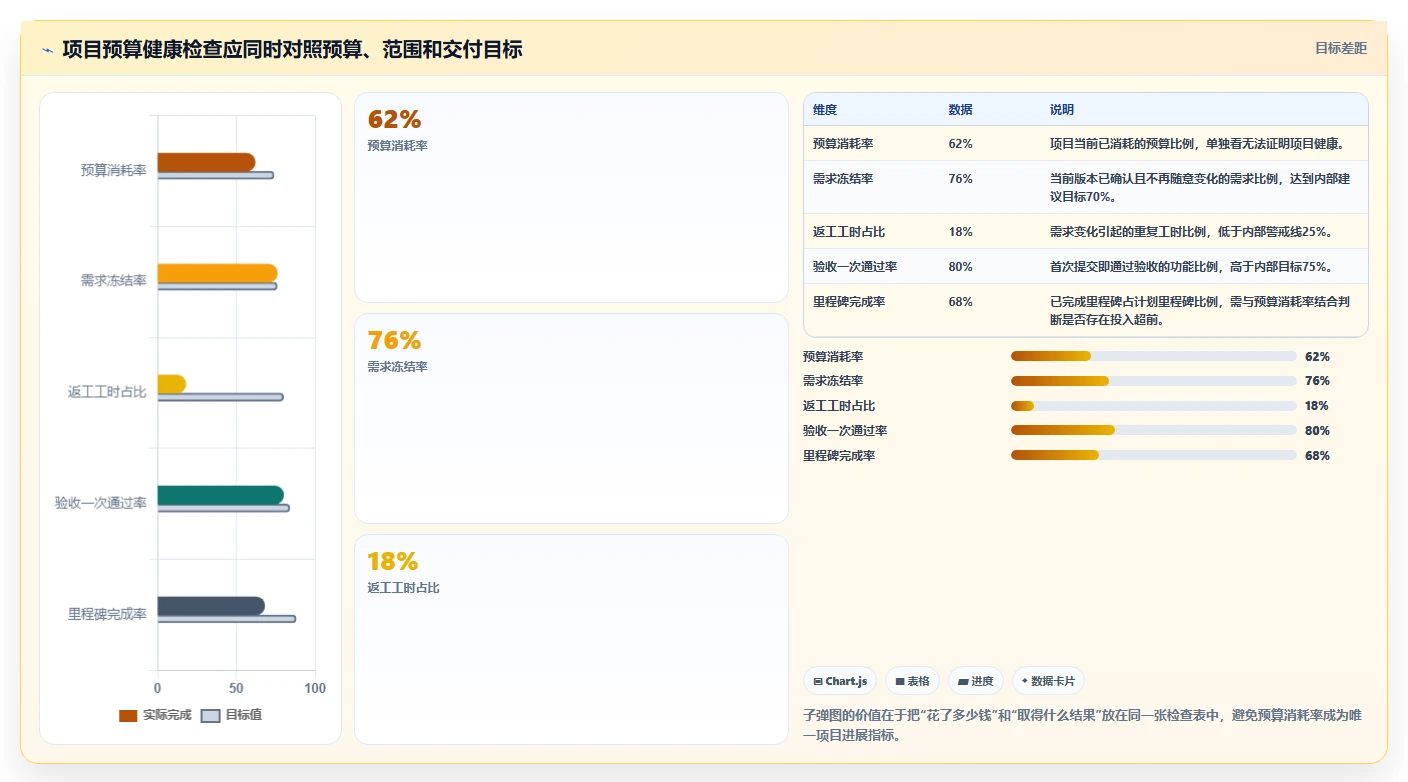Select the 验收一次通过率 cell in the table

click(x=855, y=267)
